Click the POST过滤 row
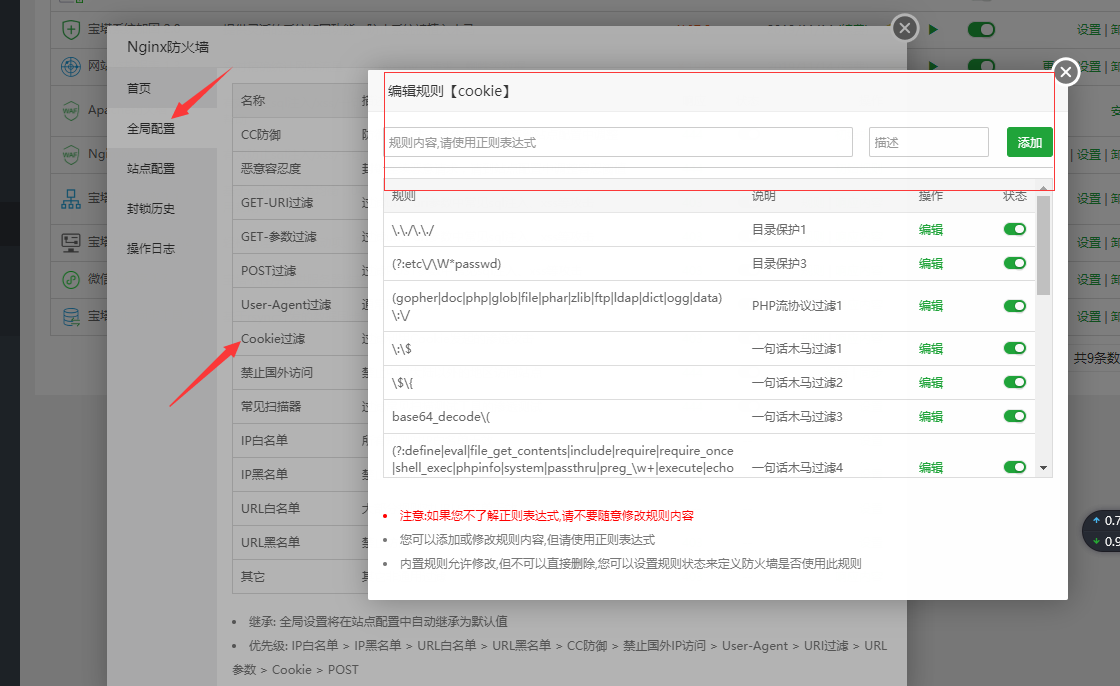 [300, 271]
